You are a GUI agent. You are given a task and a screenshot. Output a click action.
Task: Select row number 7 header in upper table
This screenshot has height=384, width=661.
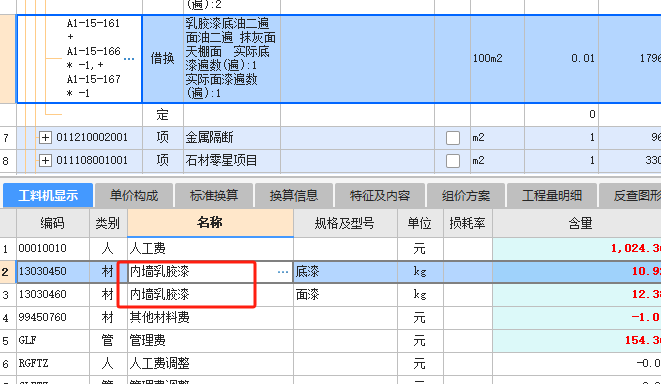[8, 137]
